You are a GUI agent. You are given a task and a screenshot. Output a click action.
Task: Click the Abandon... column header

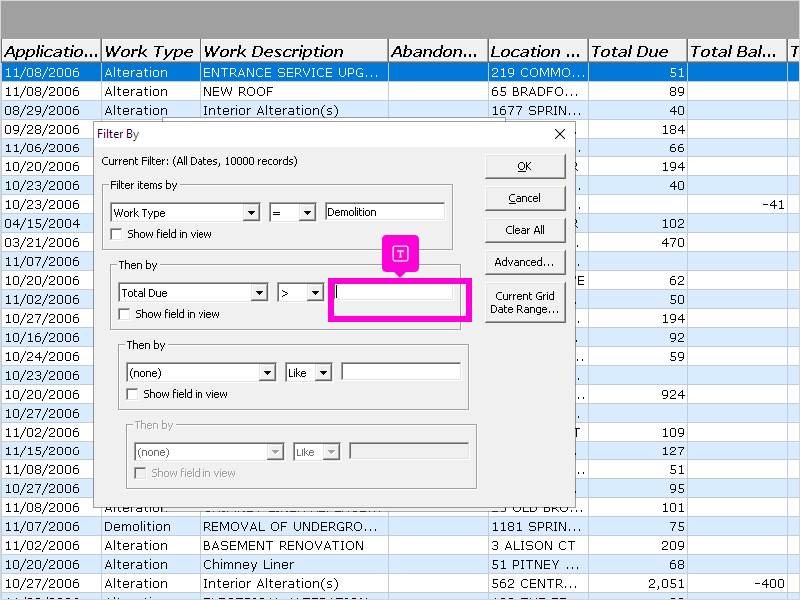[x=438, y=51]
